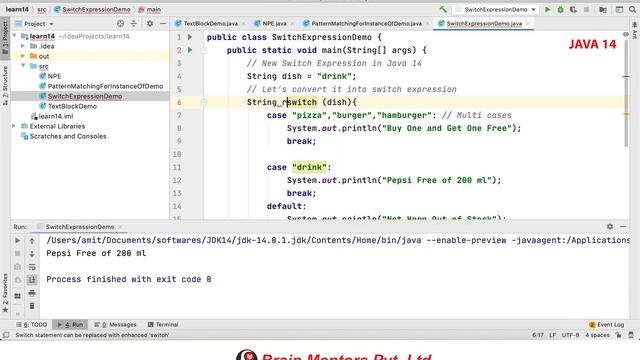Open TextBlockDemo in project tree
This screenshot has height=360, width=640.
pyautogui.click(x=72, y=106)
